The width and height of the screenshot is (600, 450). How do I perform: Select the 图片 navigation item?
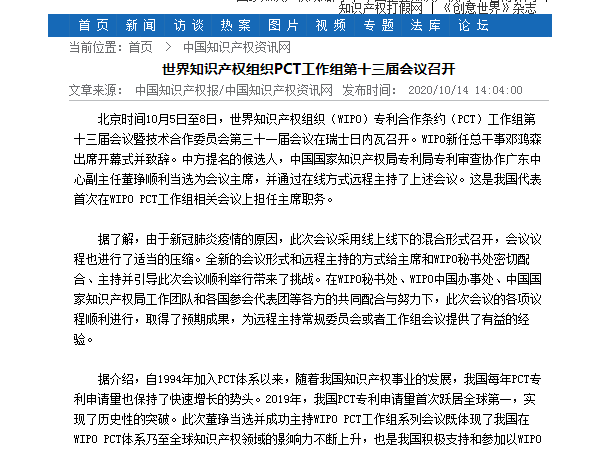(283, 26)
